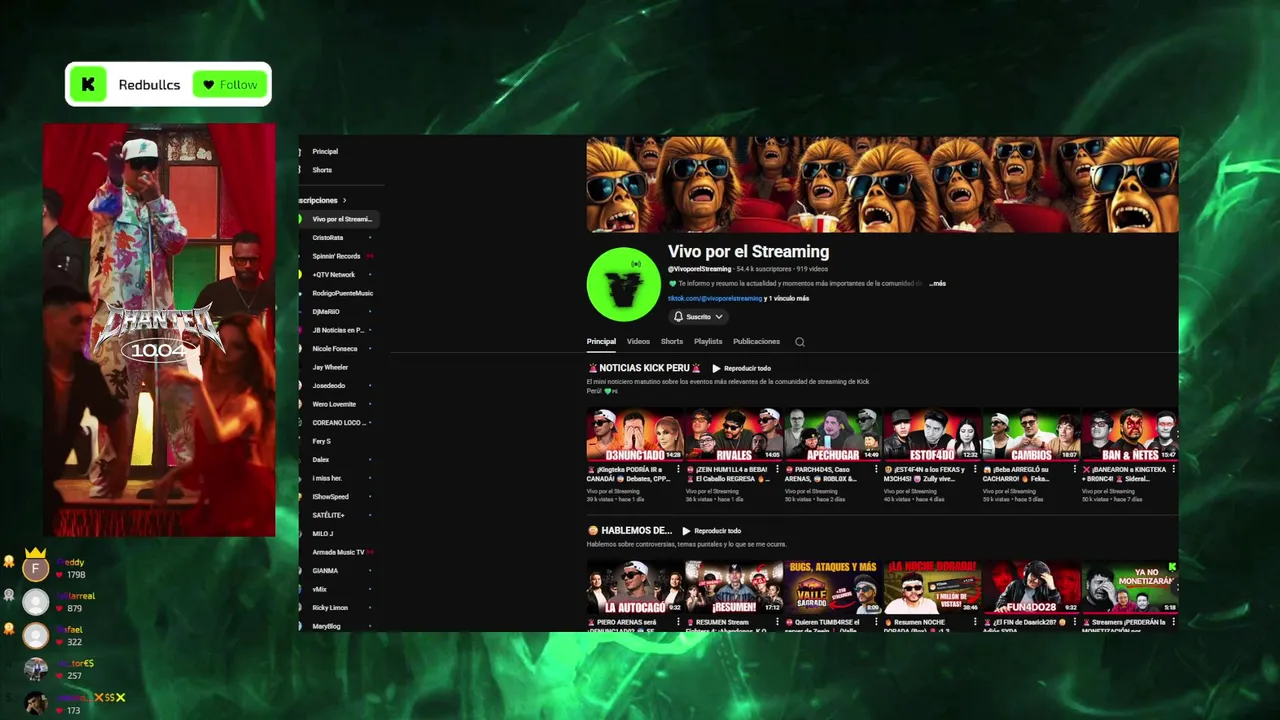Select the channel Principal tab
Image resolution: width=1280 pixels, height=720 pixels.
601,342
